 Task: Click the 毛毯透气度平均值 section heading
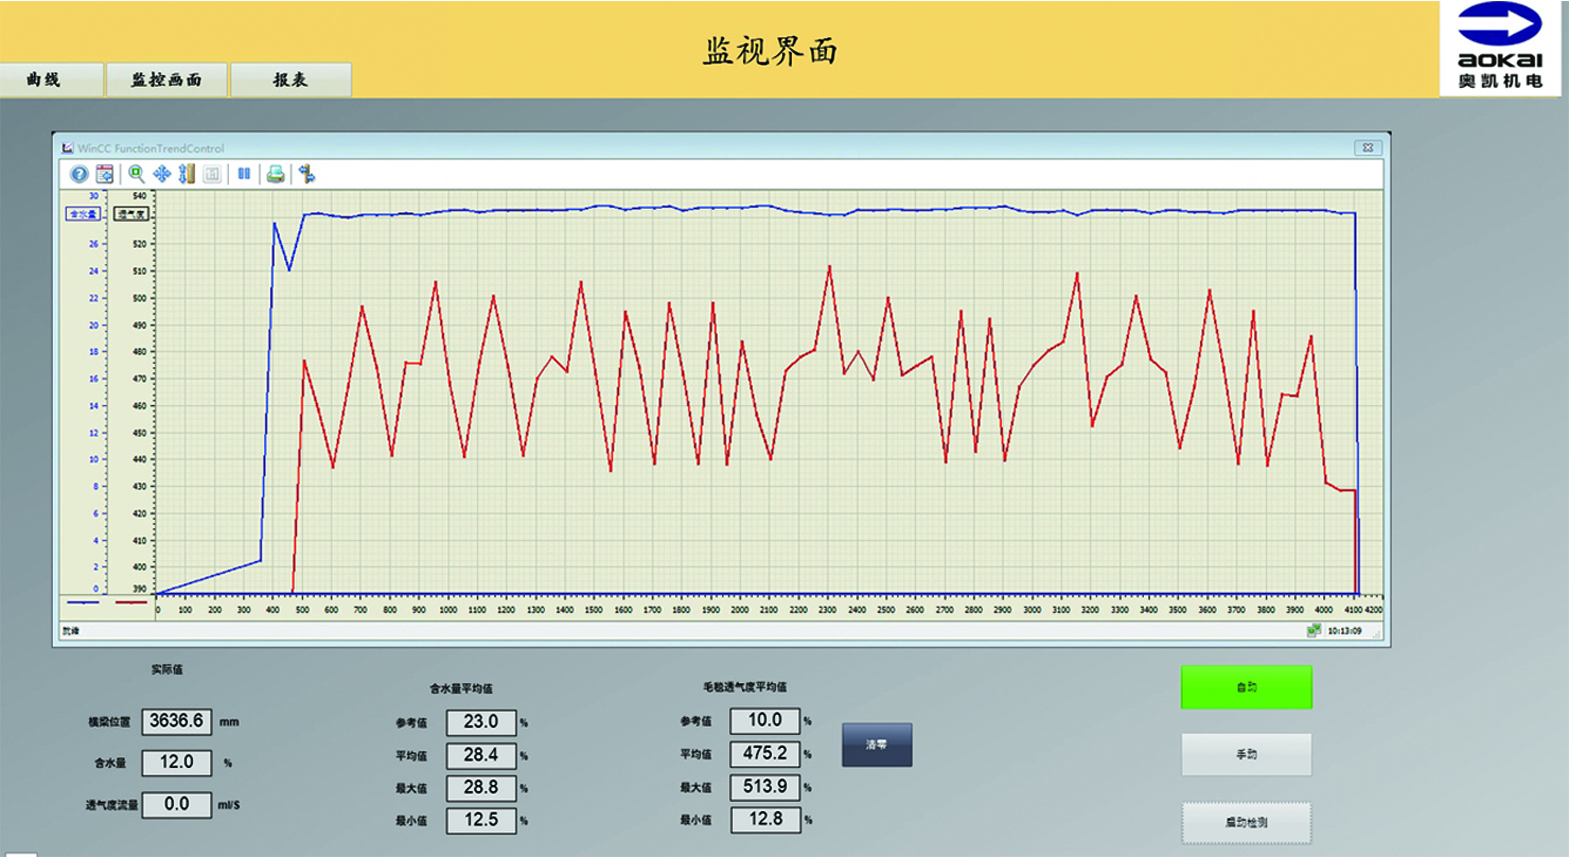tap(744, 687)
